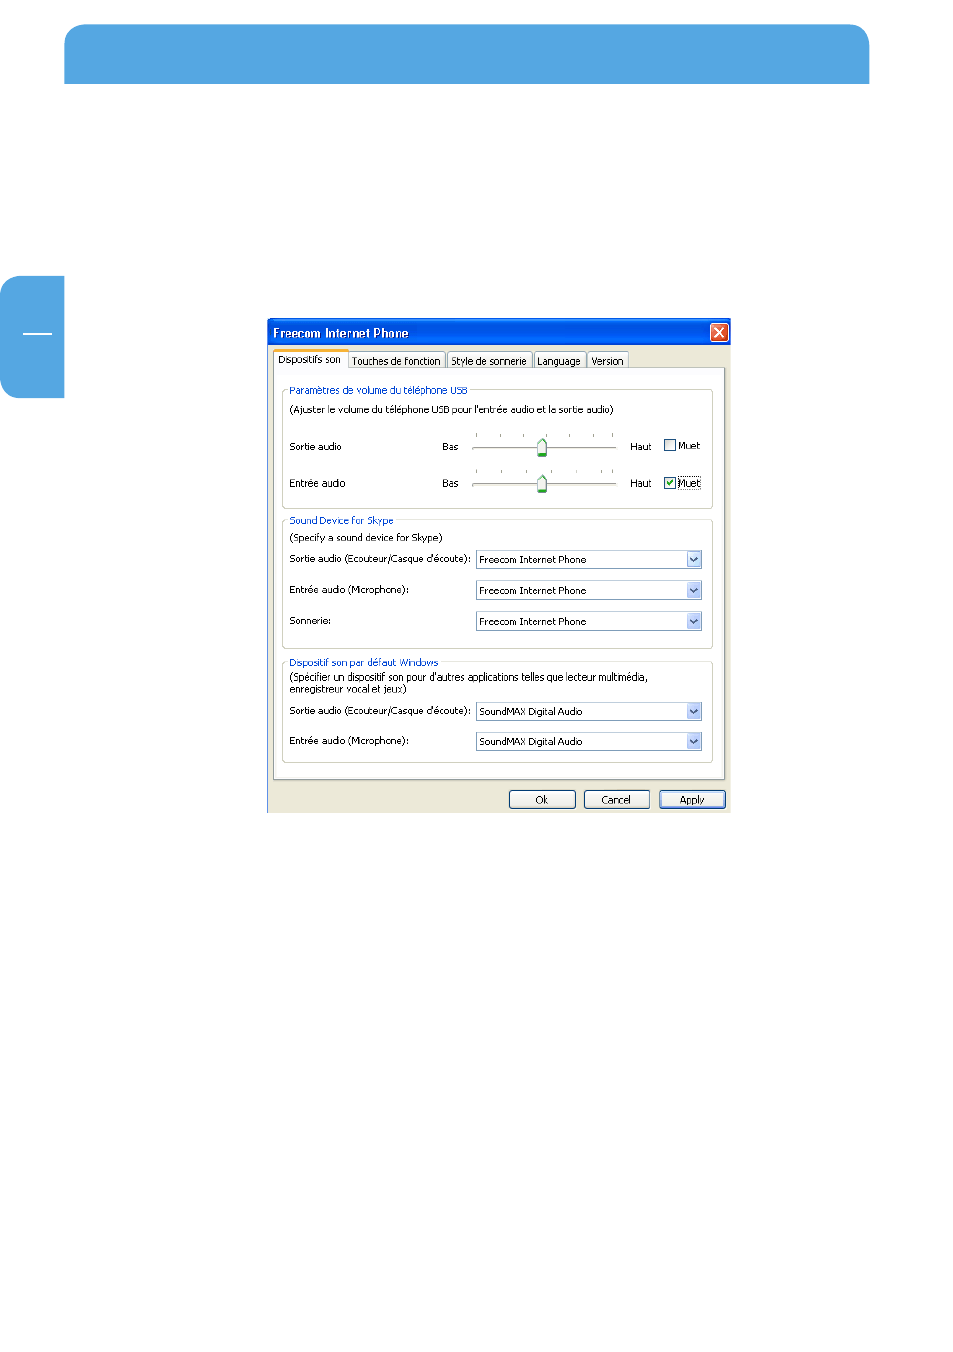Confirm settings with the Ok button
The height and width of the screenshot is (1352, 953).
[x=542, y=800]
